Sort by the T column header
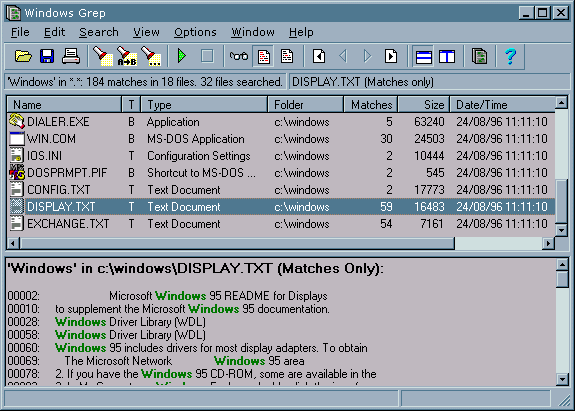 131,105
